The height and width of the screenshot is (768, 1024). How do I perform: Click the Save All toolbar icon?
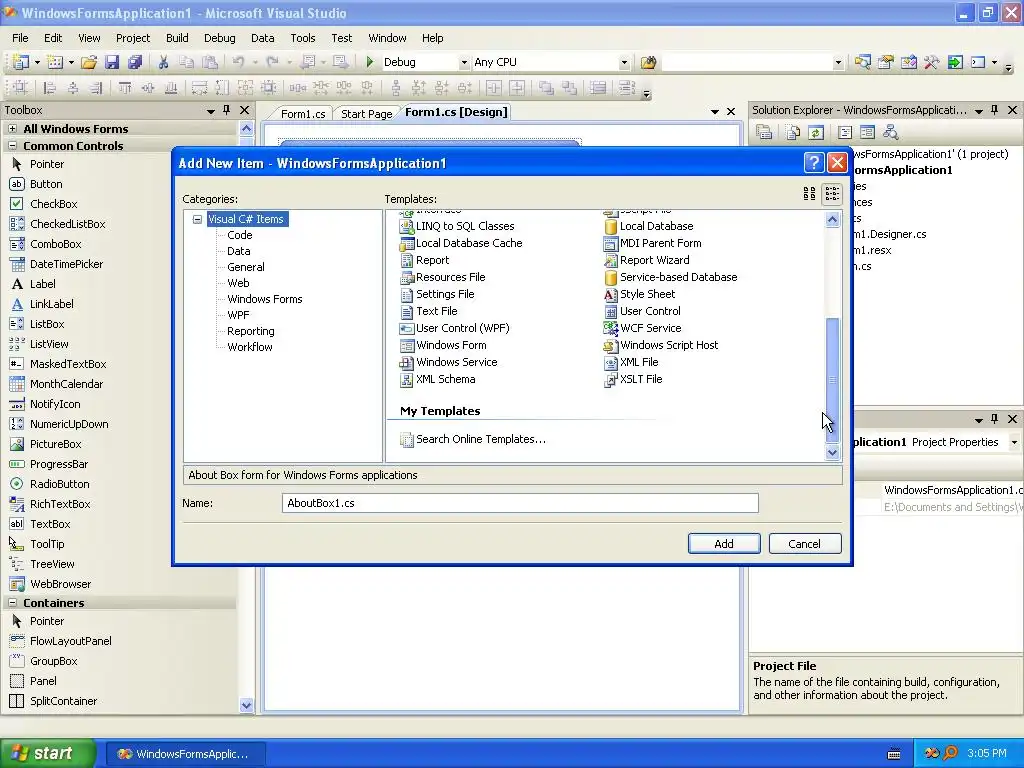(x=135, y=63)
